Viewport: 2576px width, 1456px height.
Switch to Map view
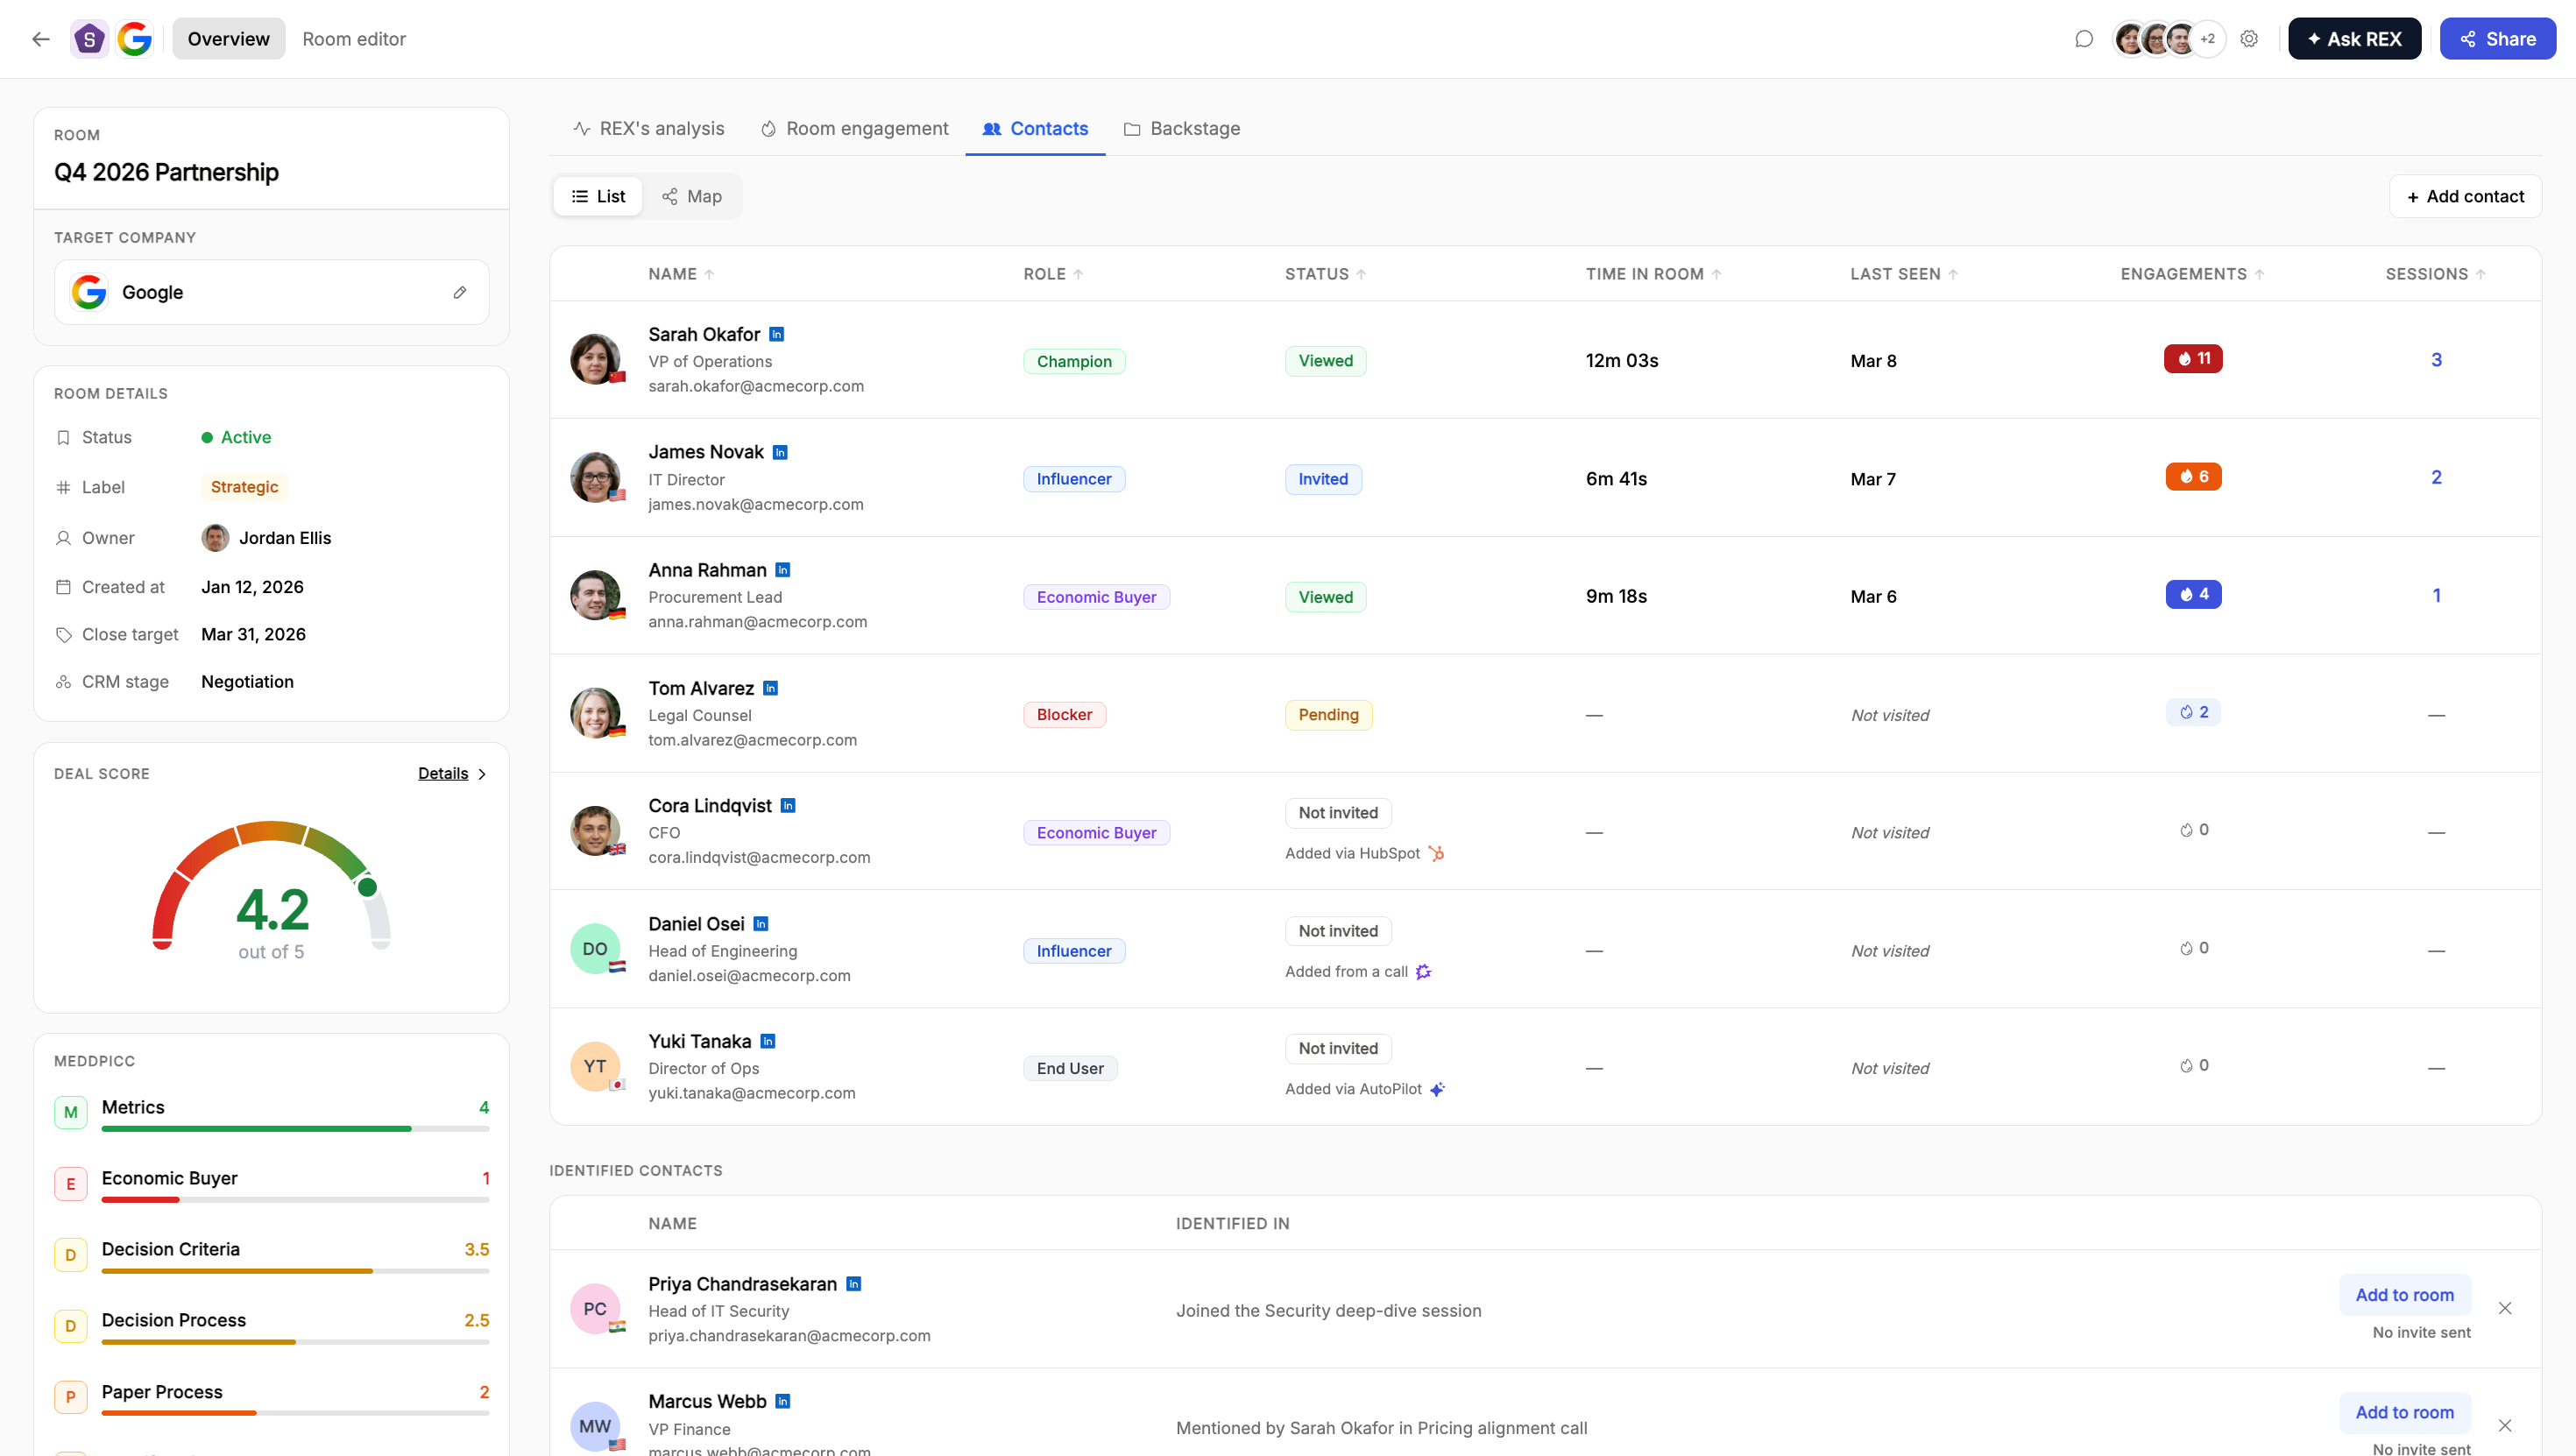pos(692,196)
